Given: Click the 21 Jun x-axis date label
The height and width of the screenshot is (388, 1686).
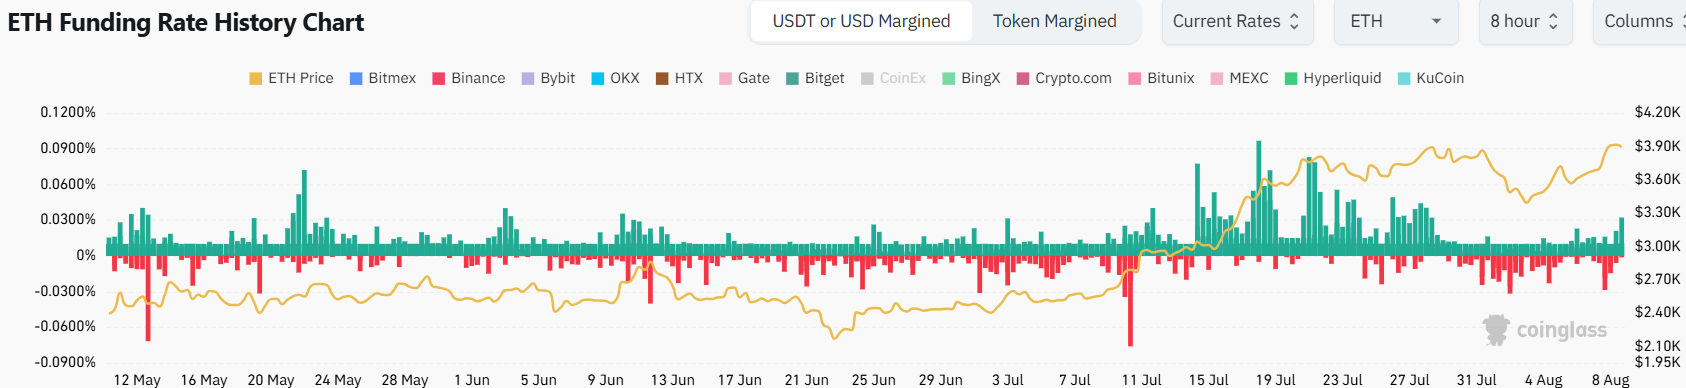Looking at the screenshot, I should (806, 380).
